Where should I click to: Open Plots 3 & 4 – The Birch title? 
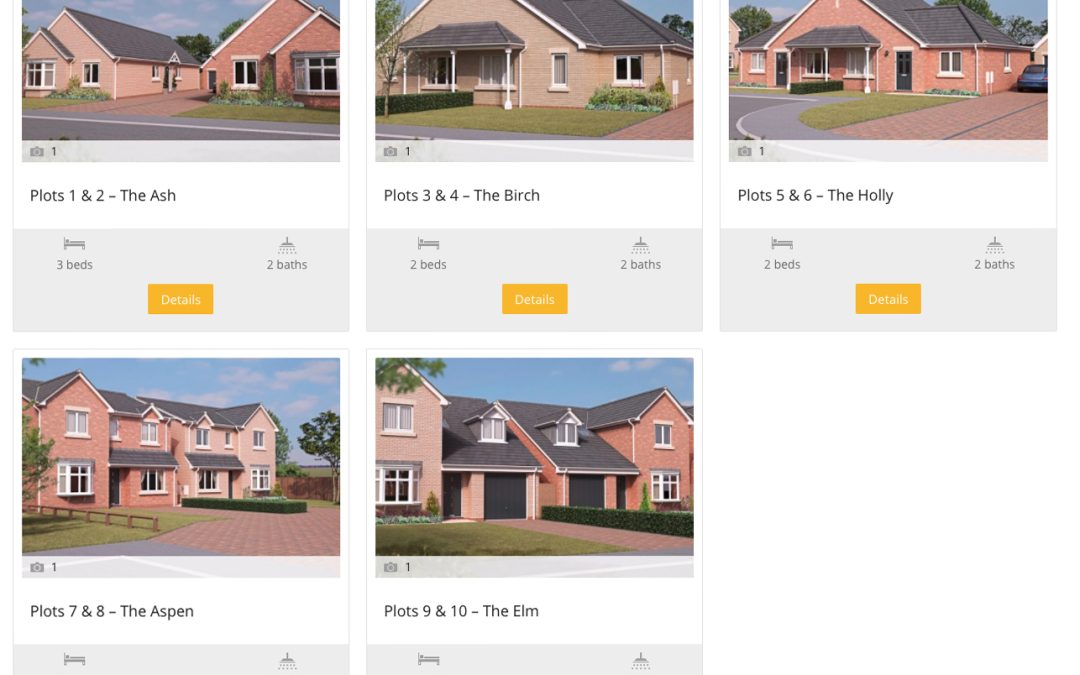click(x=461, y=196)
